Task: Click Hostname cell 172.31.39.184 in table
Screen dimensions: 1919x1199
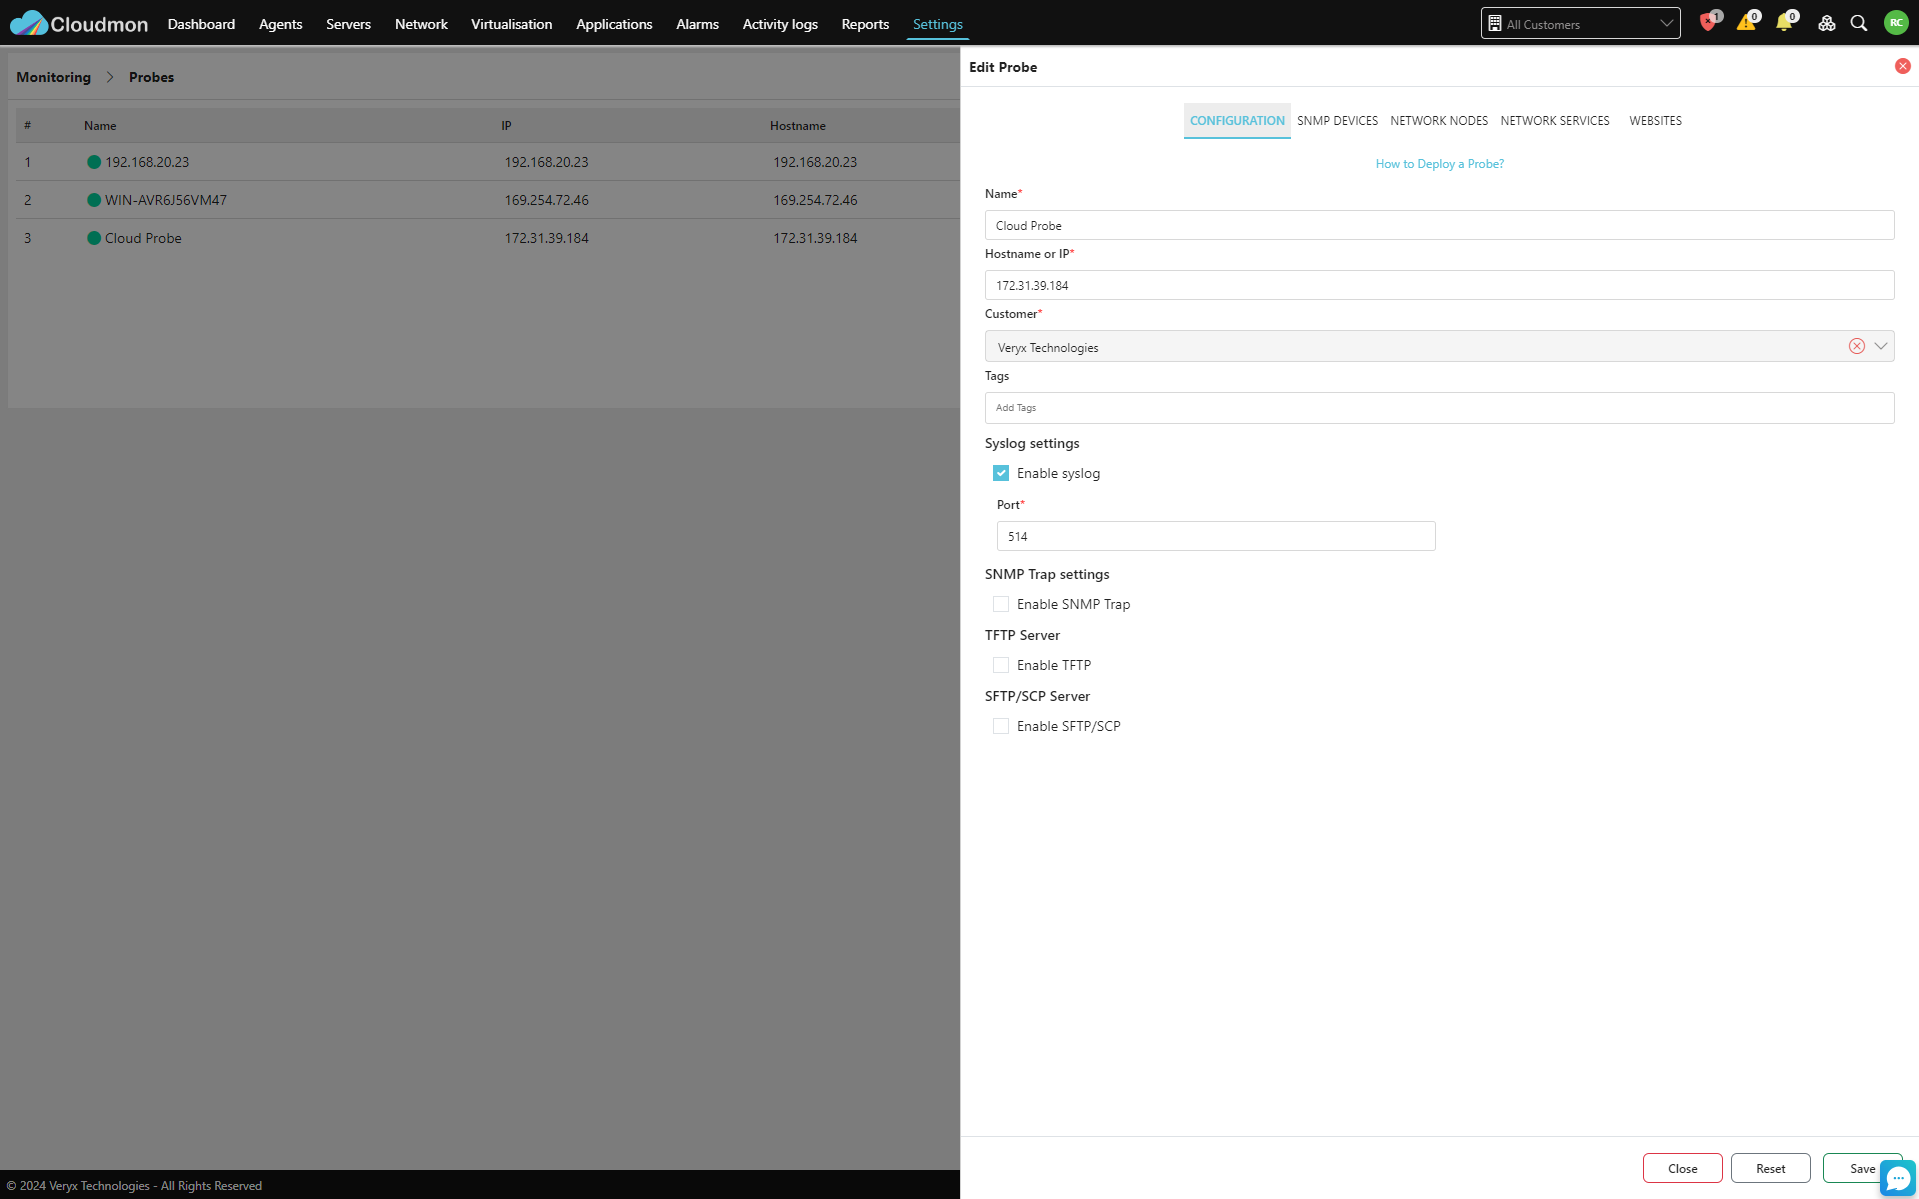Action: [x=815, y=238]
